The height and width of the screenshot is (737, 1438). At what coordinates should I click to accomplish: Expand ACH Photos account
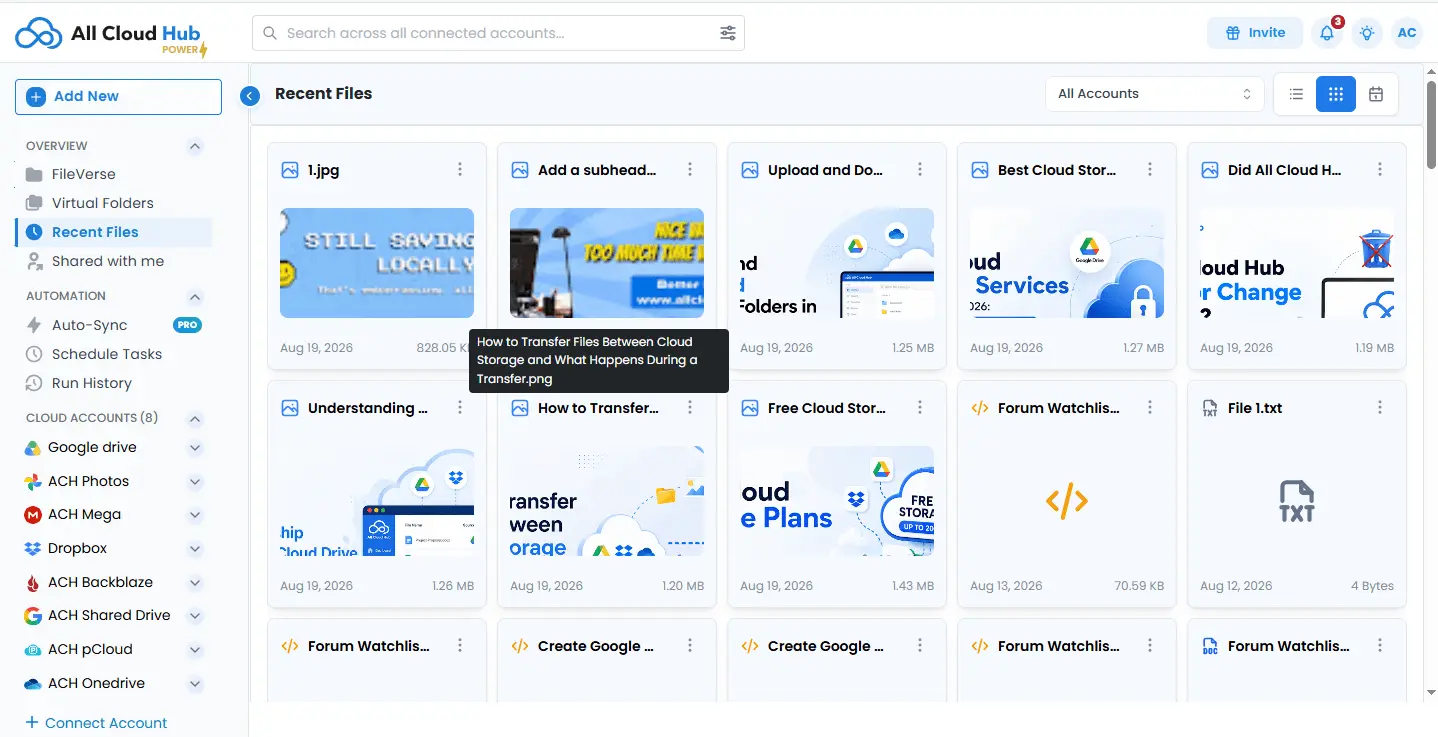195,482
